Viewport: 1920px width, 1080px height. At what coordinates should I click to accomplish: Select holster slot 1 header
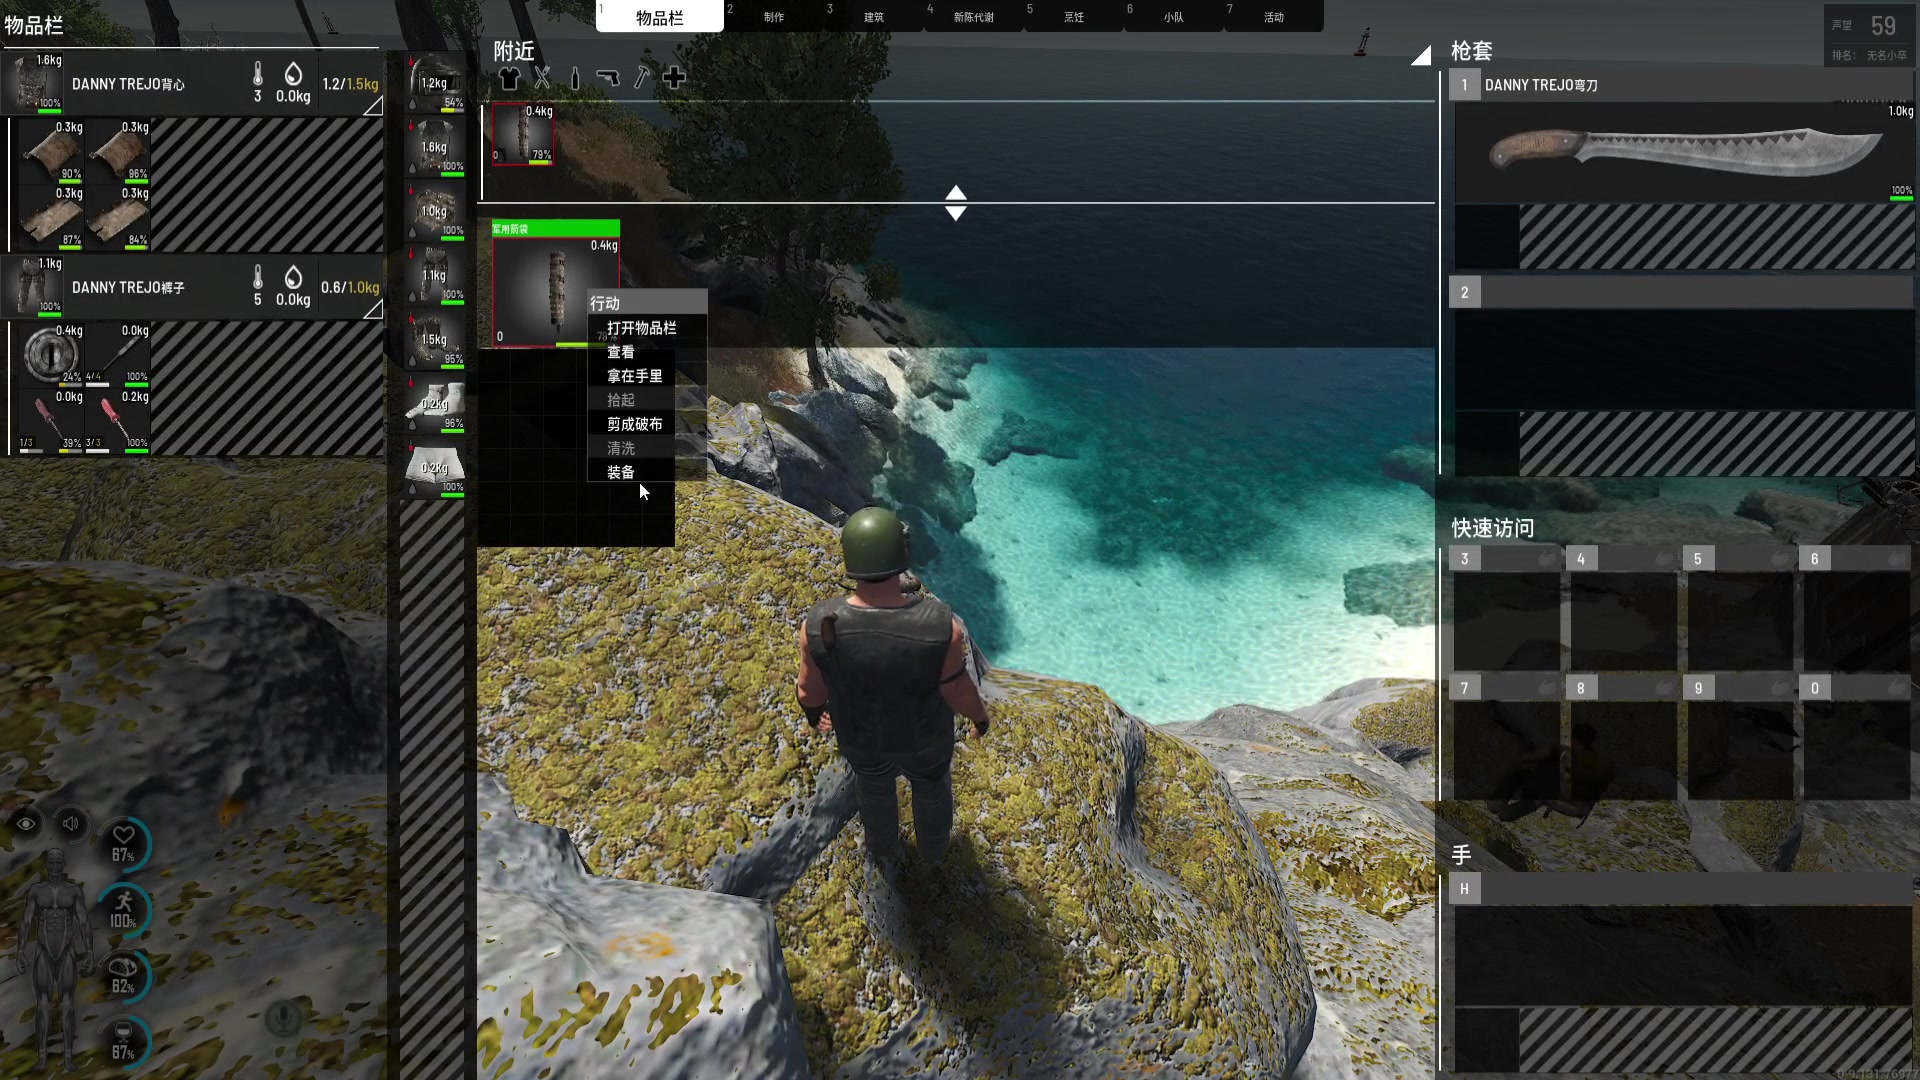1680,85
